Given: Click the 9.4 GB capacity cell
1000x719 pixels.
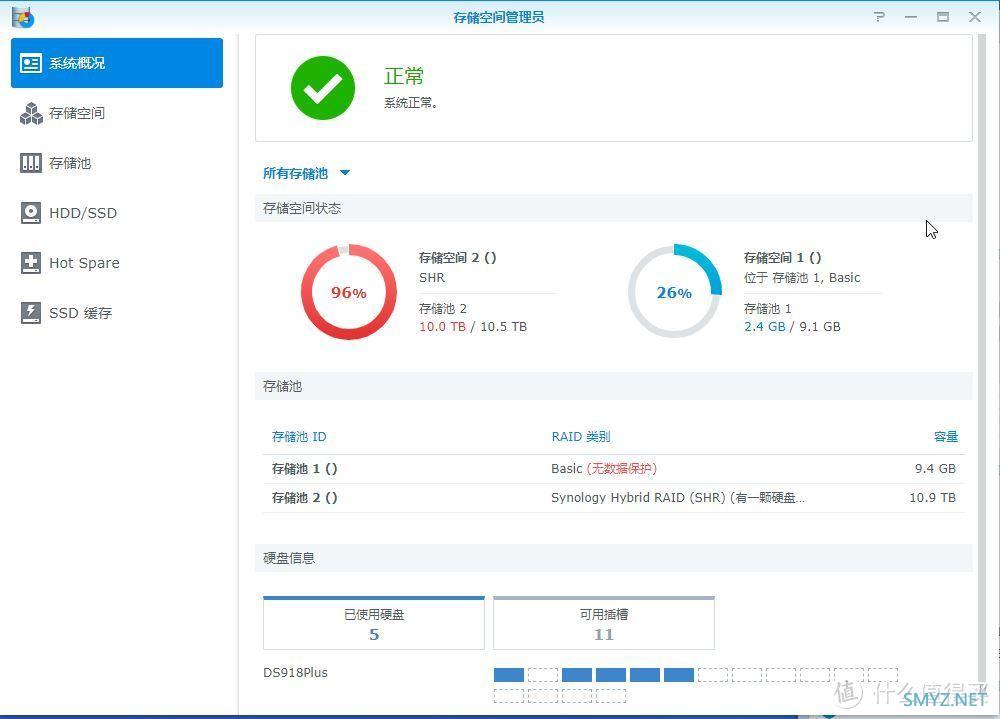Looking at the screenshot, I should click(935, 469).
